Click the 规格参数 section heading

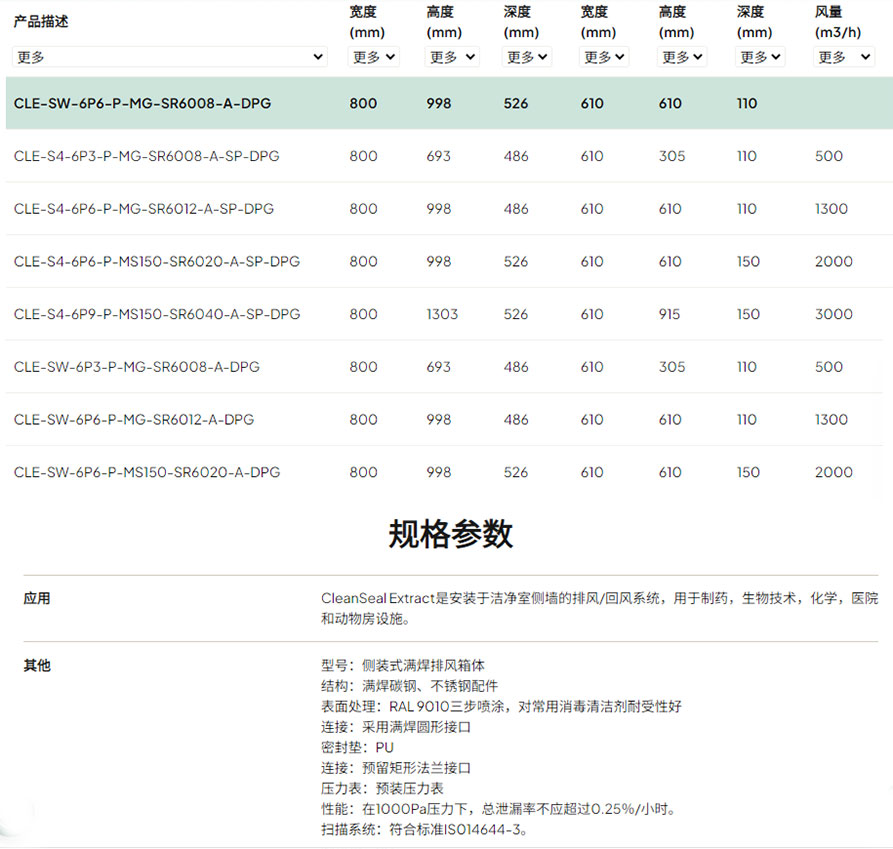tap(450, 534)
